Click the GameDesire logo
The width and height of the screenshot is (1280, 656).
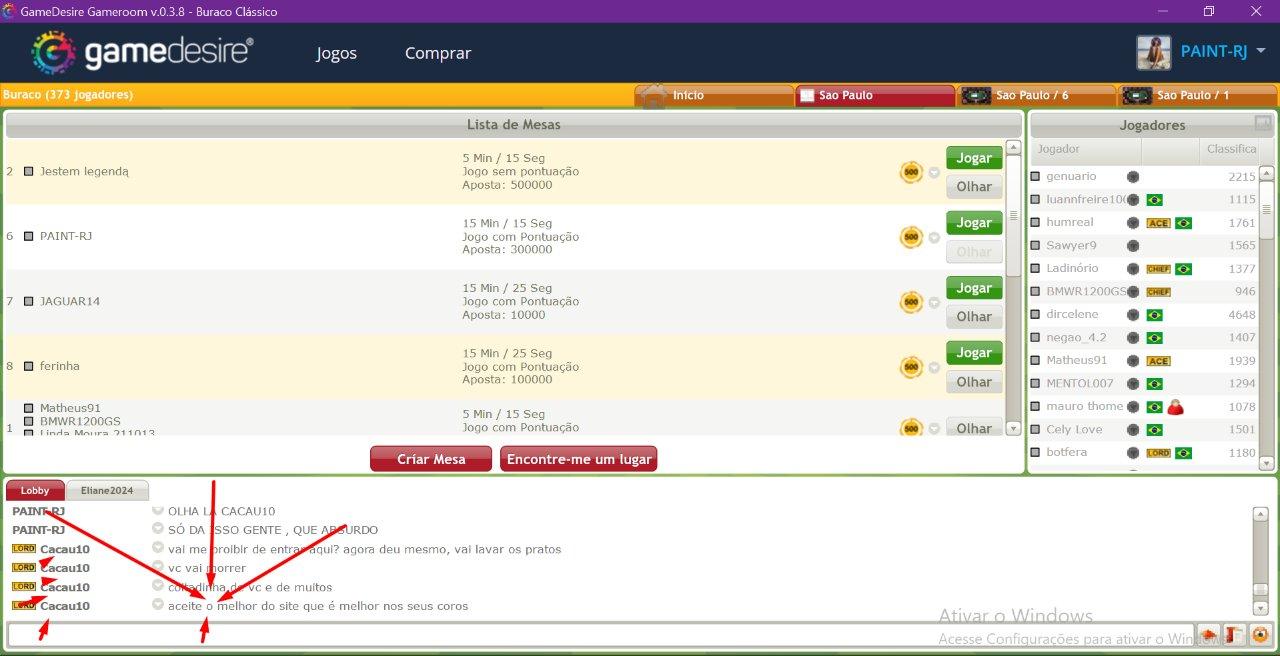(x=142, y=52)
